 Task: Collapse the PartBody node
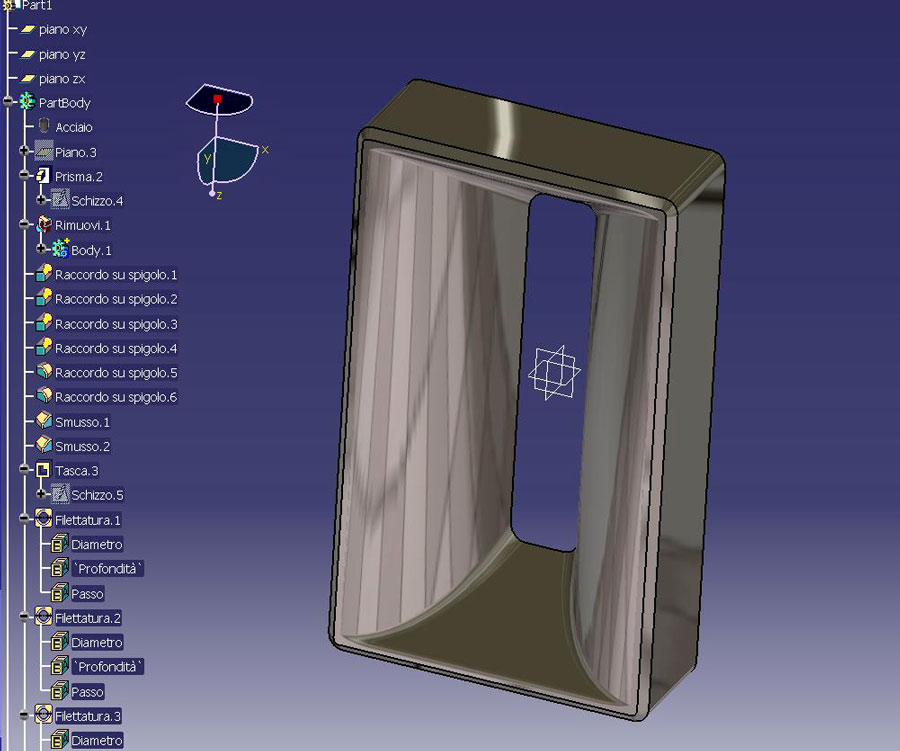(x=7, y=102)
